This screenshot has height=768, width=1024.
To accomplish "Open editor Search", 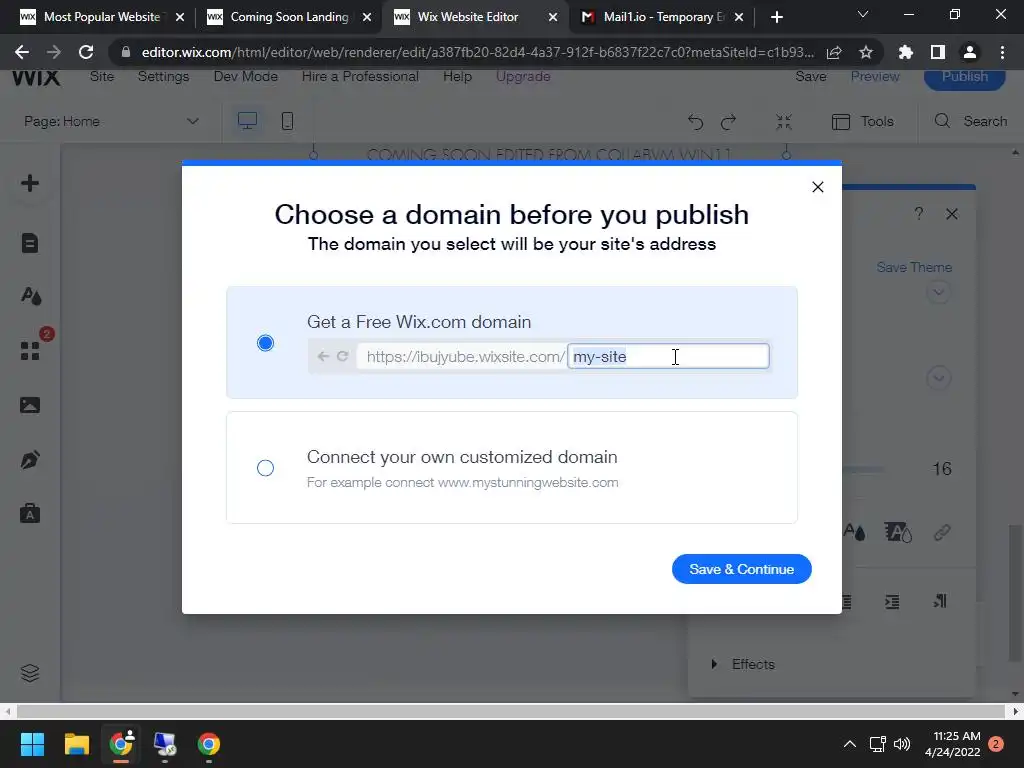I will click(x=970, y=121).
